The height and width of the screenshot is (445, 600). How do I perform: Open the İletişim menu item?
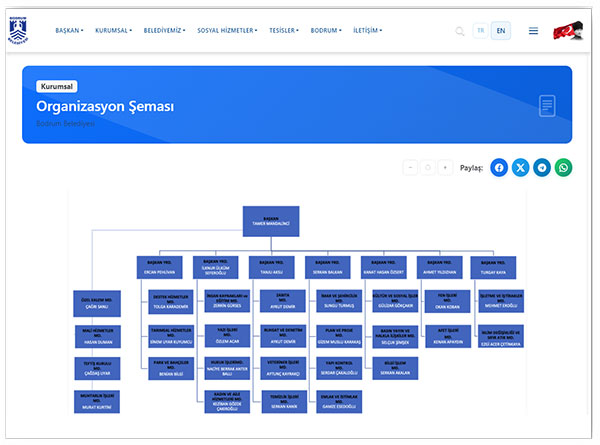tap(367, 31)
